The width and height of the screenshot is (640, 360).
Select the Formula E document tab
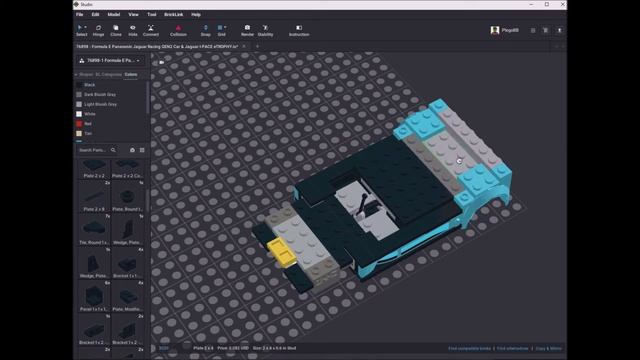(x=157, y=47)
